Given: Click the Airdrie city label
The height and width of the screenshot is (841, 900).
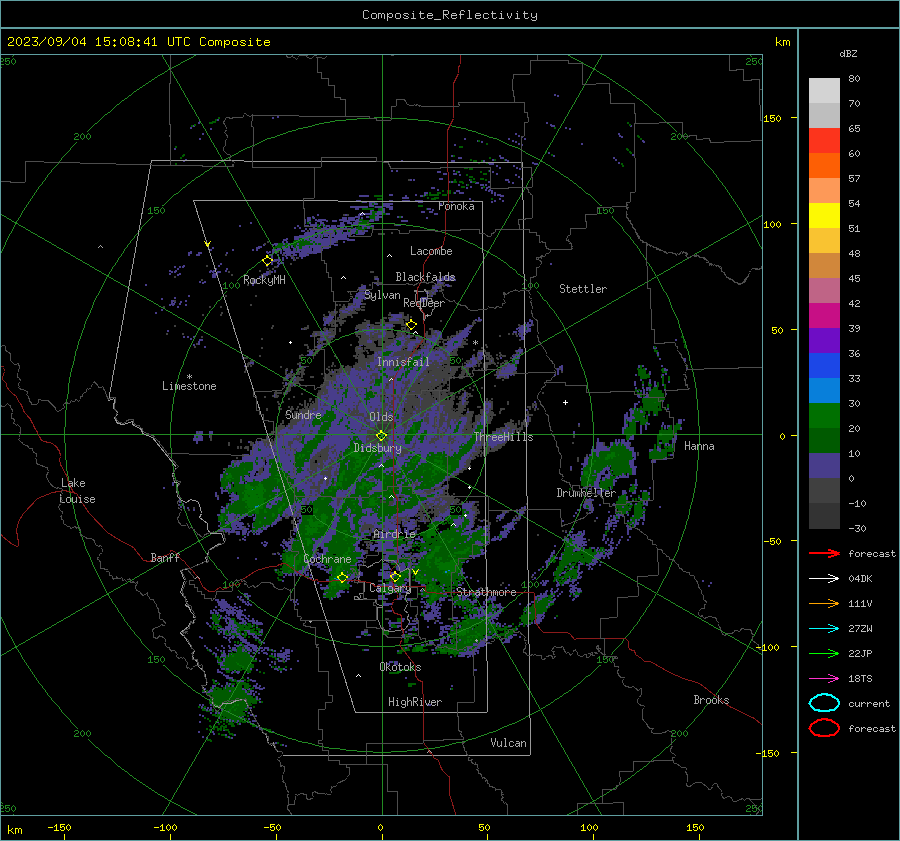Looking at the screenshot, I should point(394,534).
